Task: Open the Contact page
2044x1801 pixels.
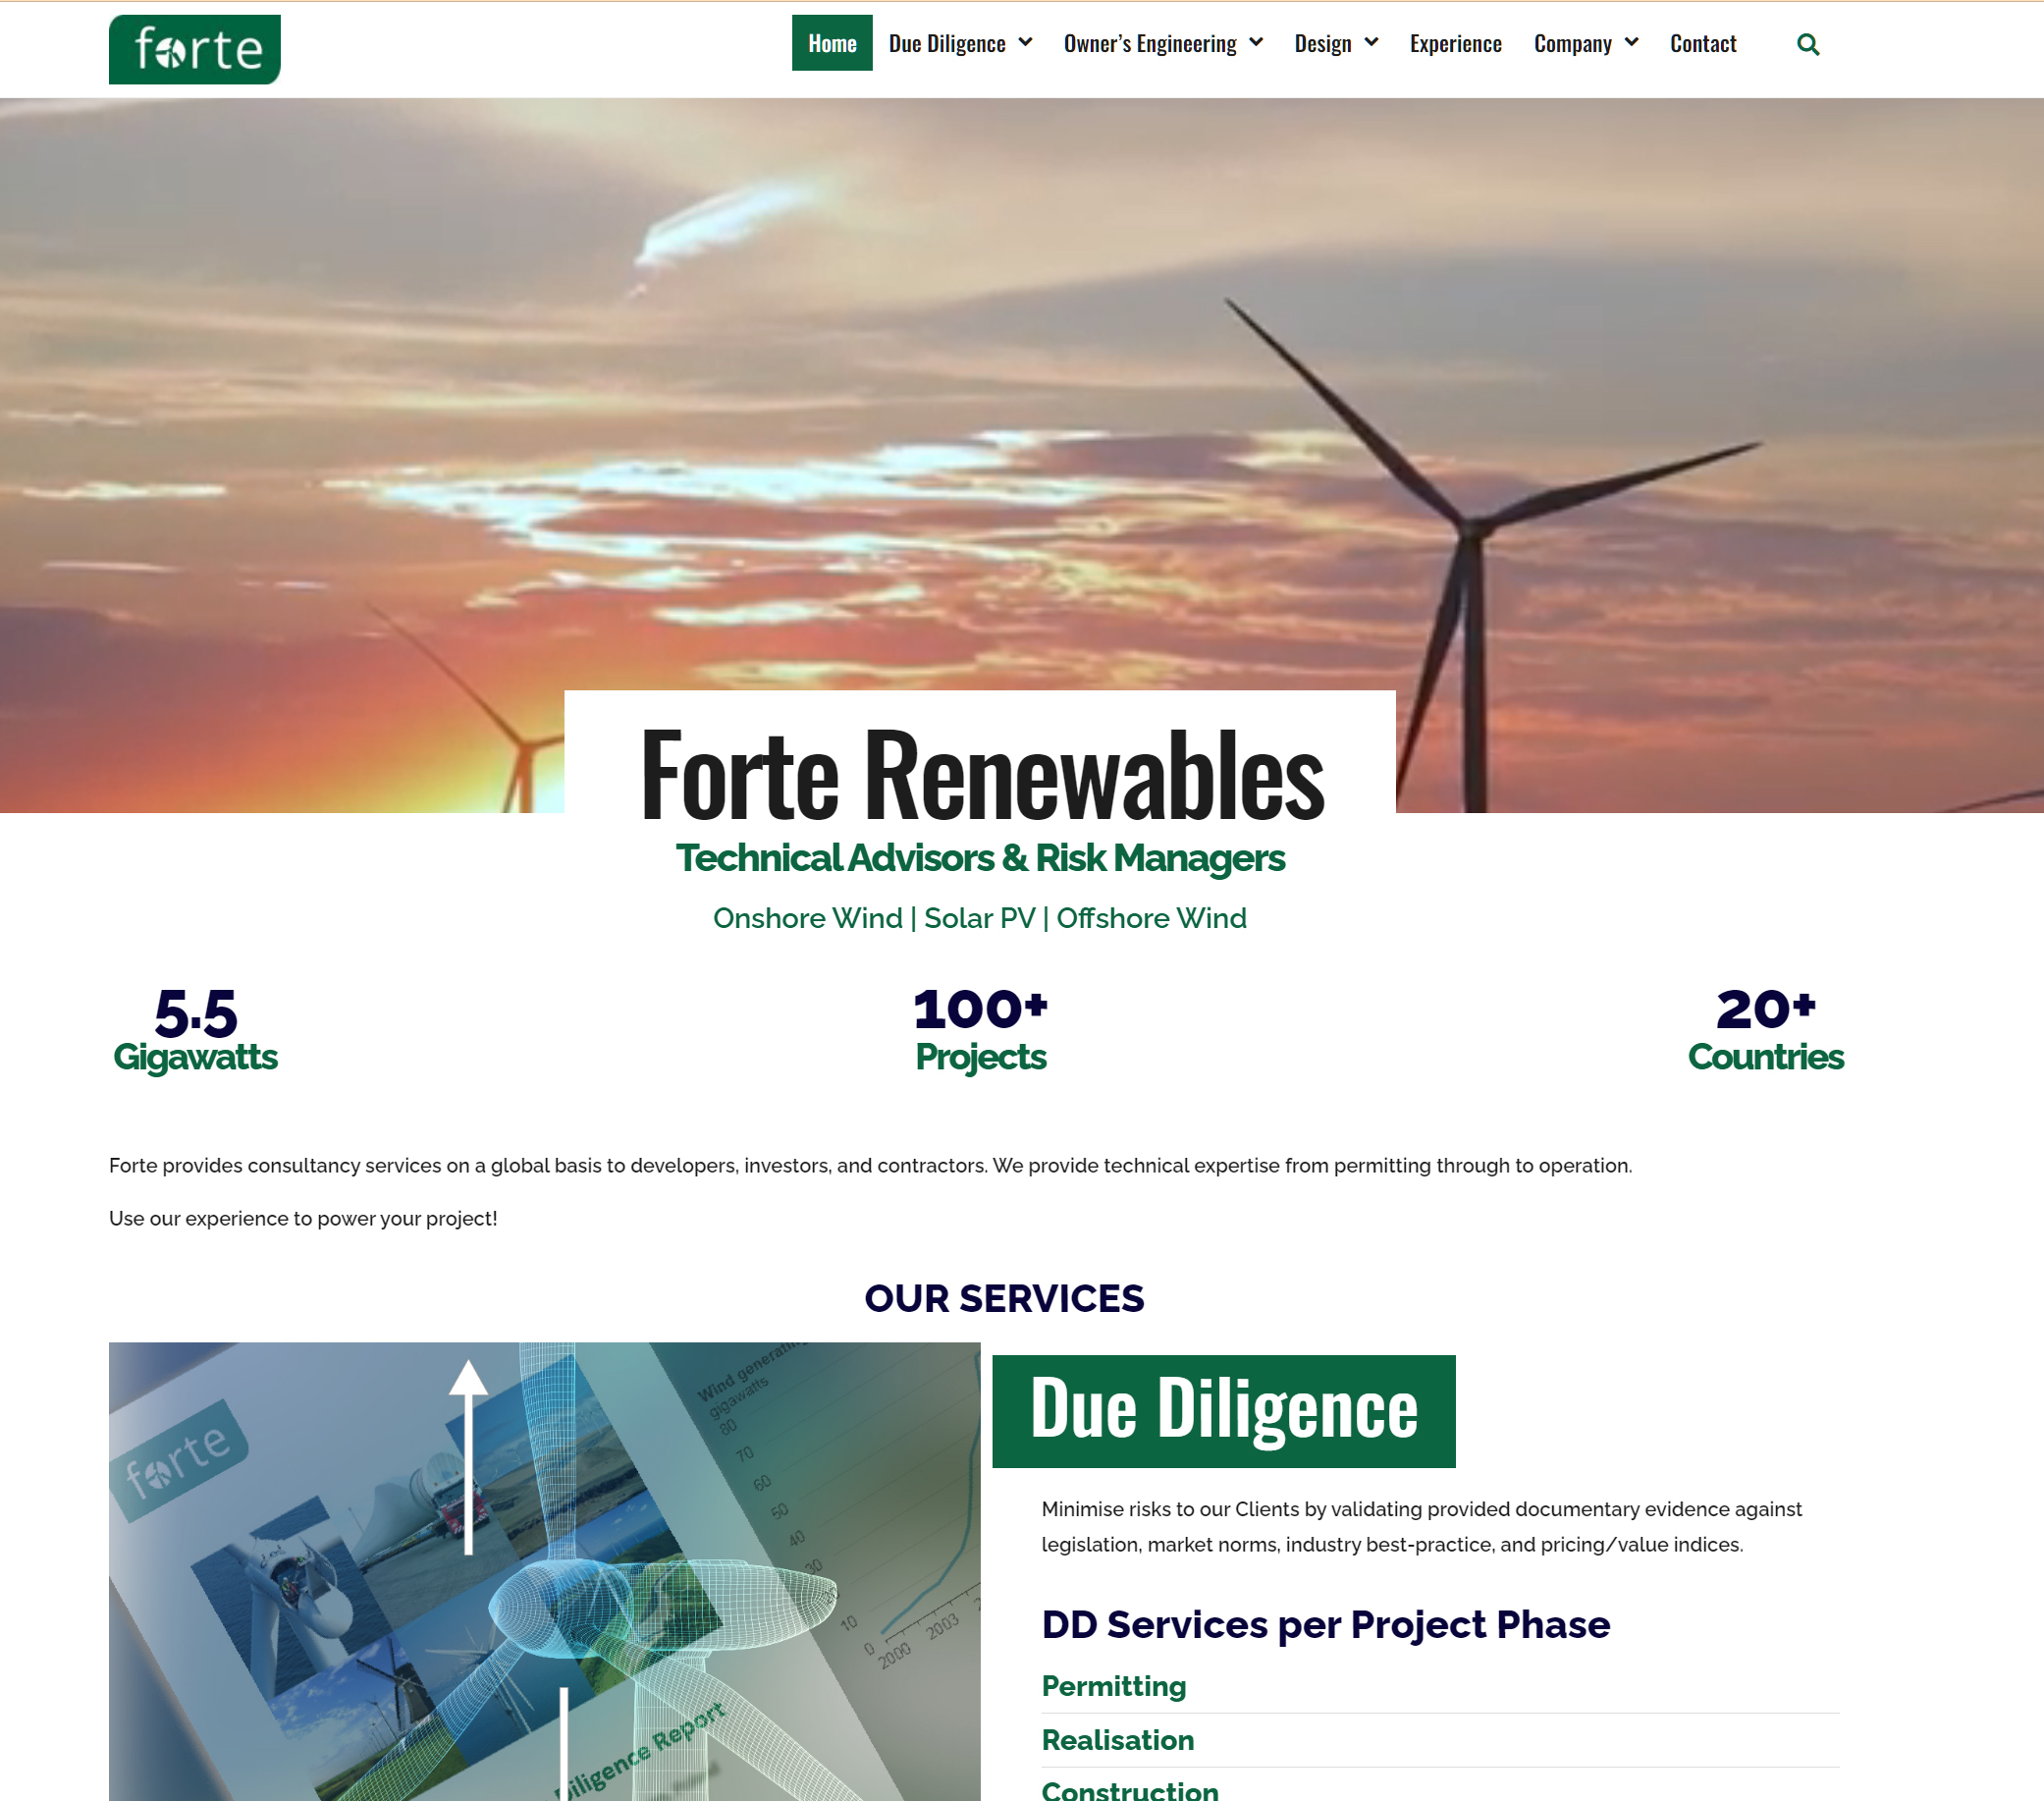Action: (x=1702, y=44)
